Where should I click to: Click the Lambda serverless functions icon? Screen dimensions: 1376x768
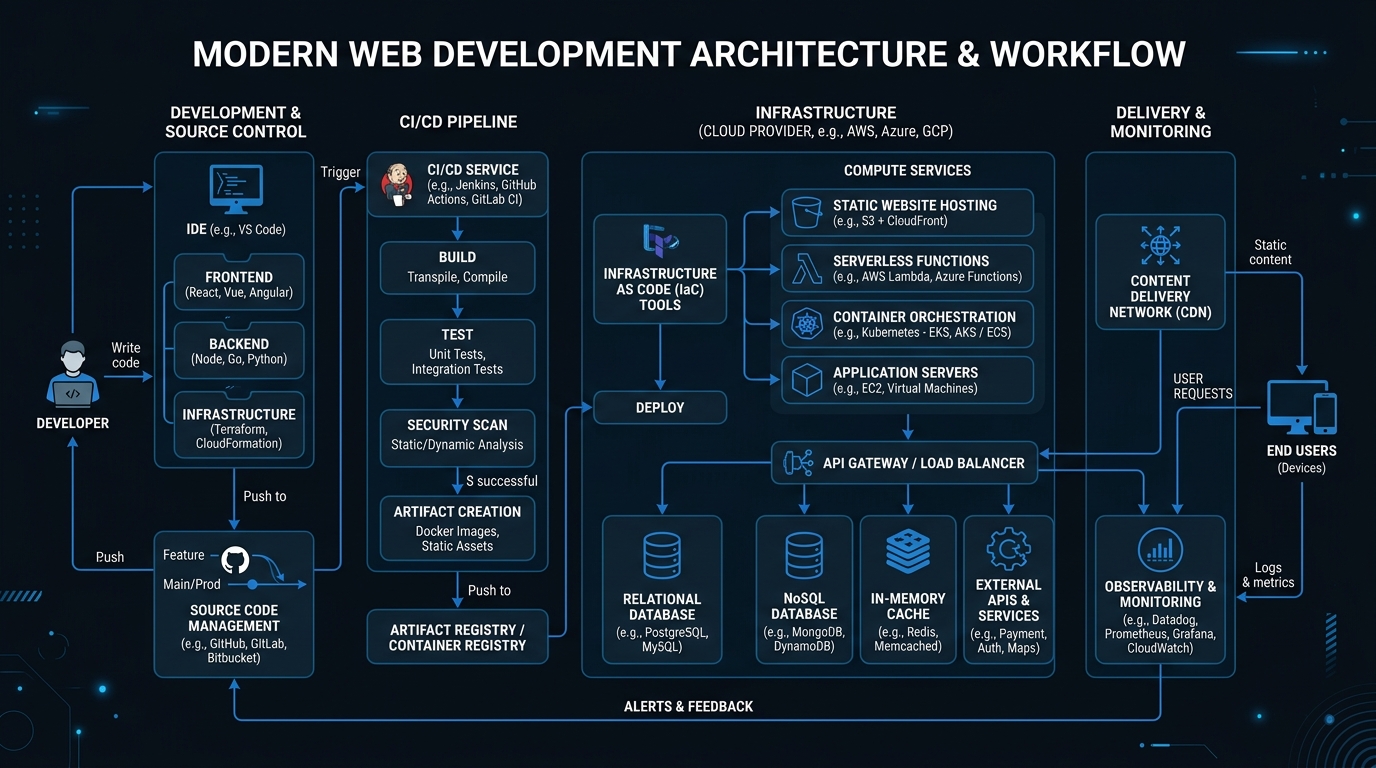coord(806,268)
